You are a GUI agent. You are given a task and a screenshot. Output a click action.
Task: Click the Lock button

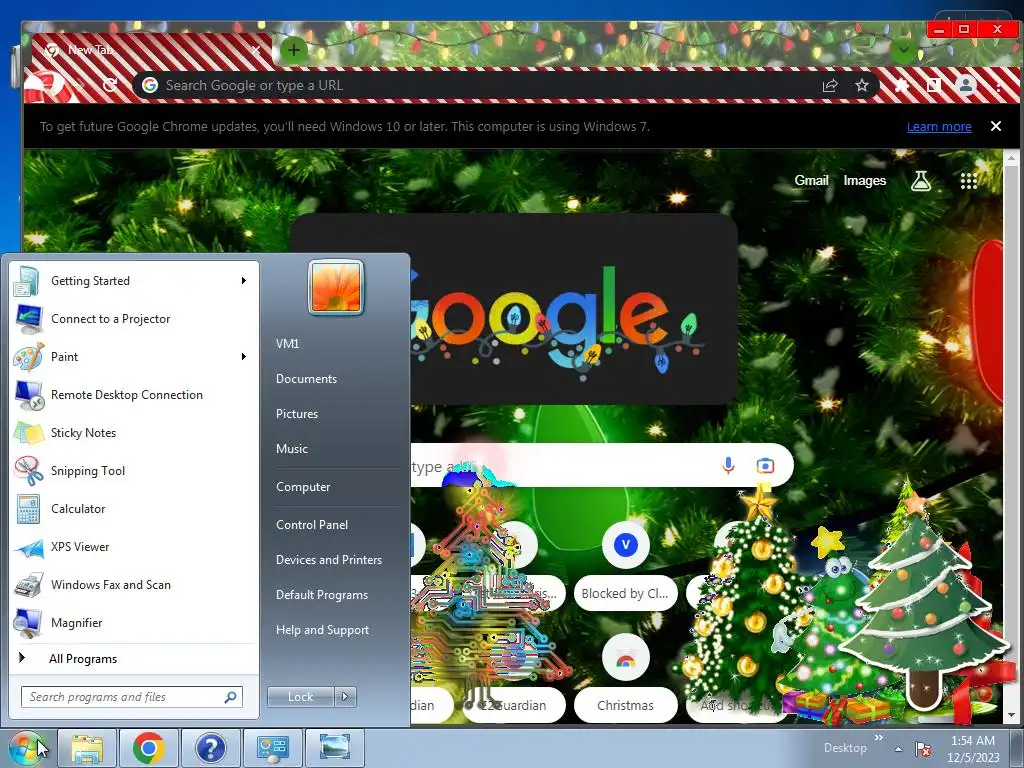coord(300,697)
